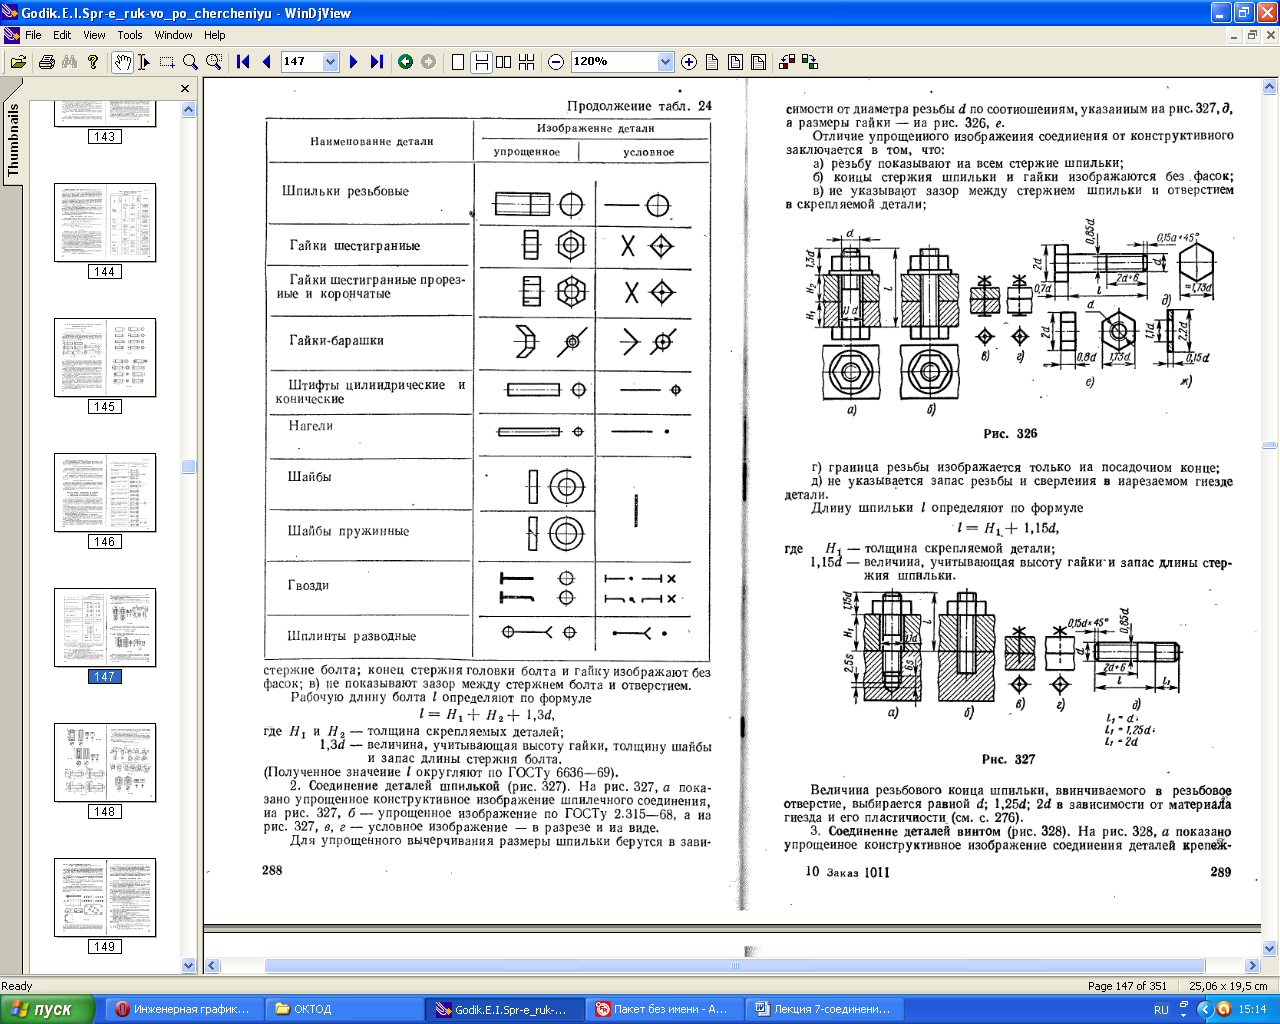Viewport: 1280px width, 1024px height.
Task: Click the zoom in plus icon
Action: 689,62
